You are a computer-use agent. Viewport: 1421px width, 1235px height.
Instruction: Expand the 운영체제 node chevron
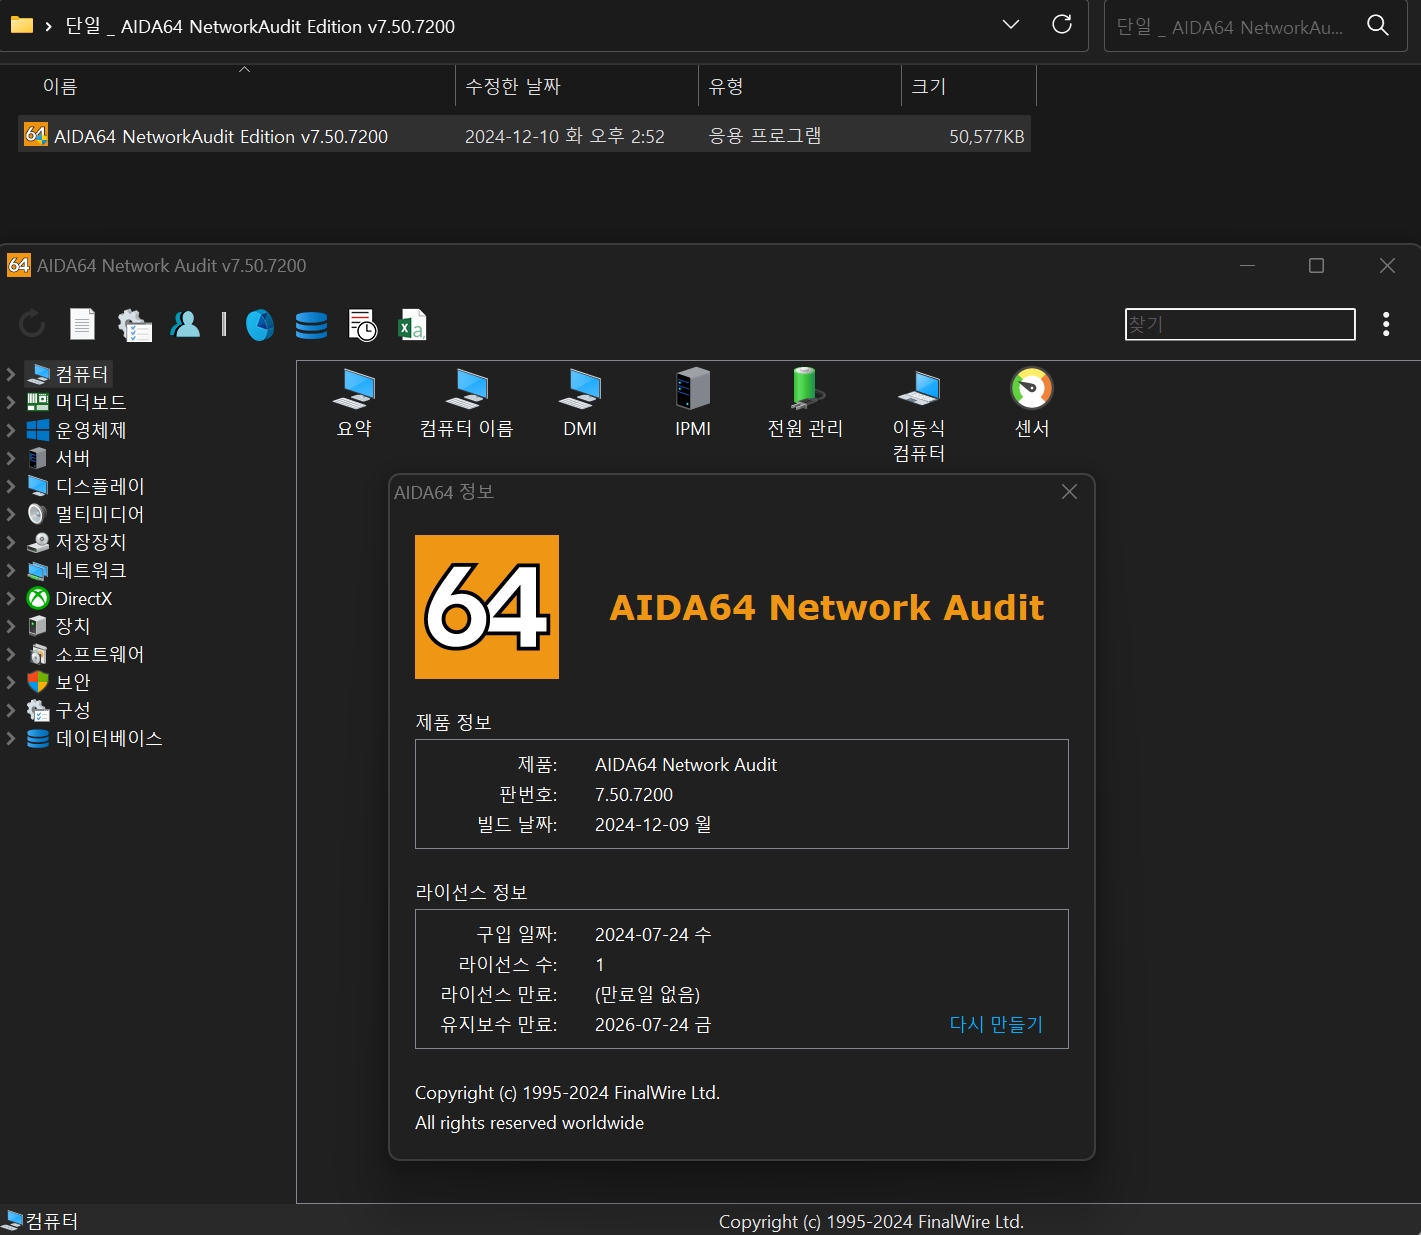point(11,430)
